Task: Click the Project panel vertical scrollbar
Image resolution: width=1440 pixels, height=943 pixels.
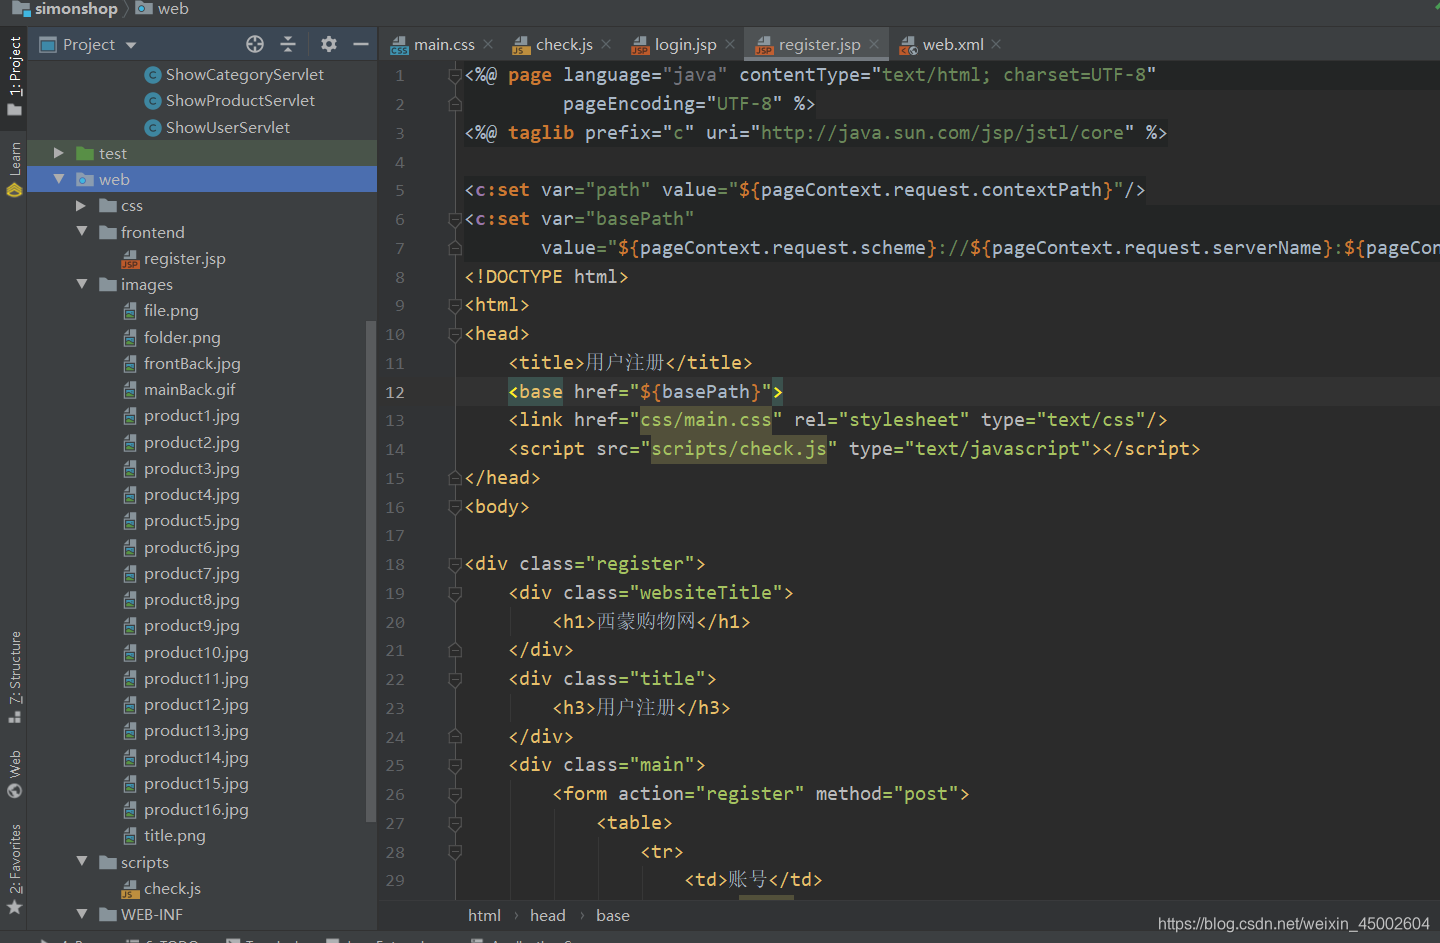Action: (371, 570)
